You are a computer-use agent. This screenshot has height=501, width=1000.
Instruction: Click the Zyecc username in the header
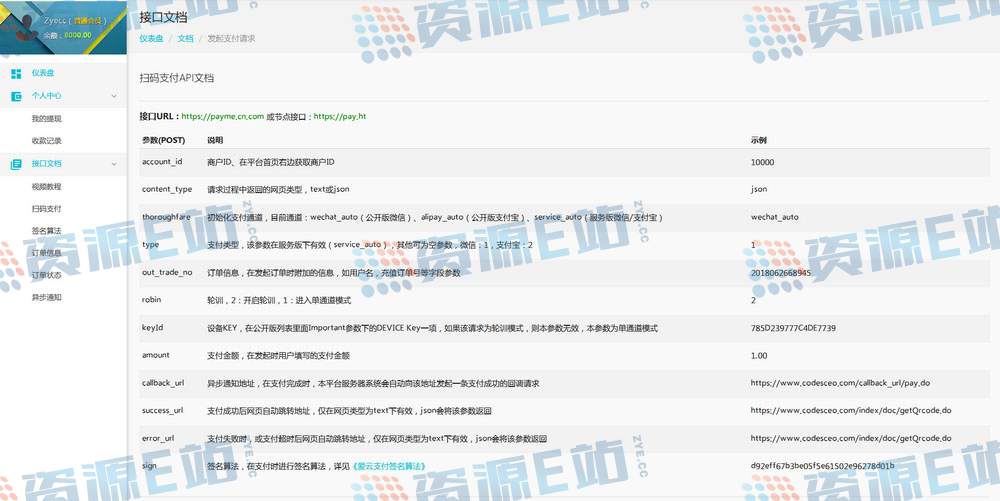(x=55, y=20)
